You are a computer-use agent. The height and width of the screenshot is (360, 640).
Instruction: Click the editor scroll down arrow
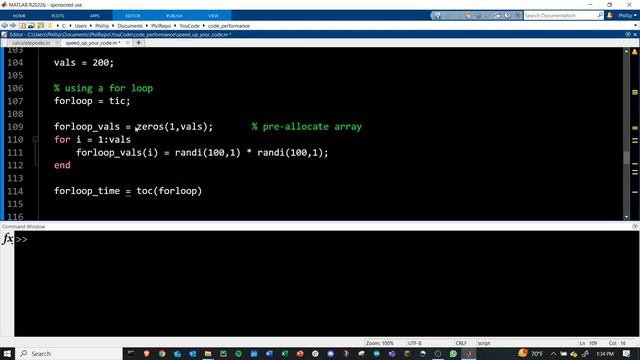coord(627,217)
